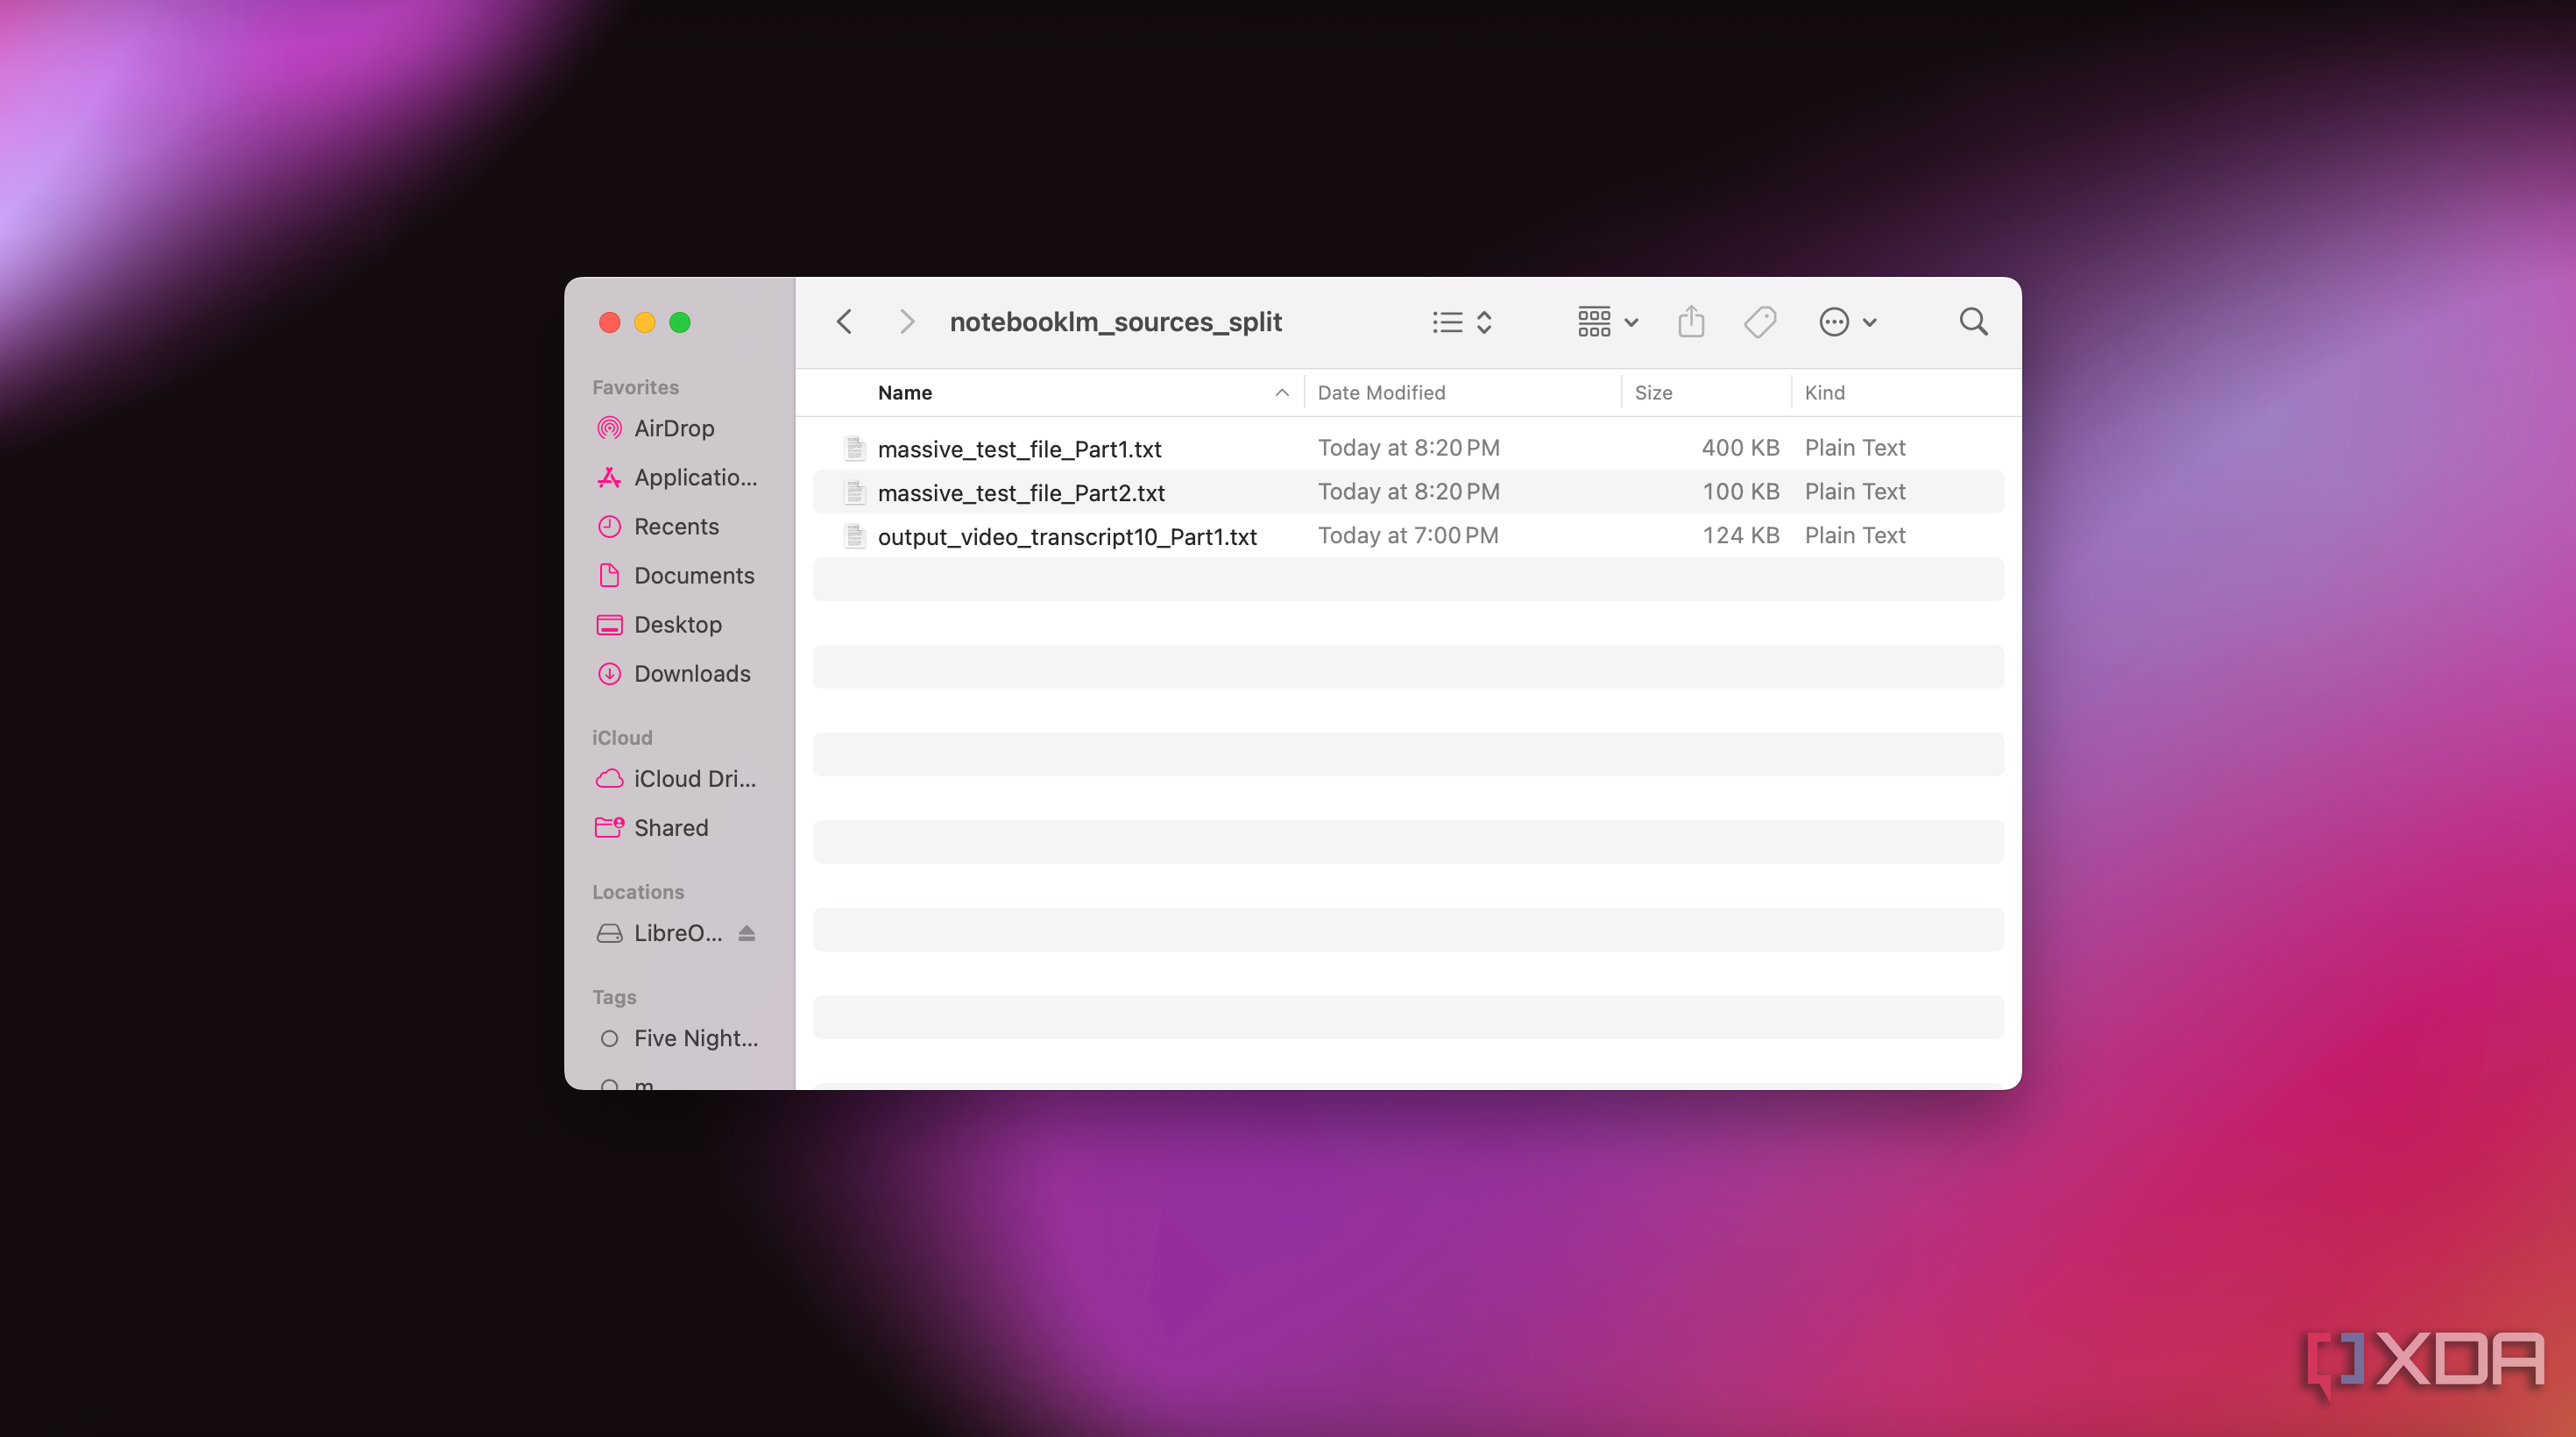Select massive_test_file_Part1.txt

[1019, 449]
